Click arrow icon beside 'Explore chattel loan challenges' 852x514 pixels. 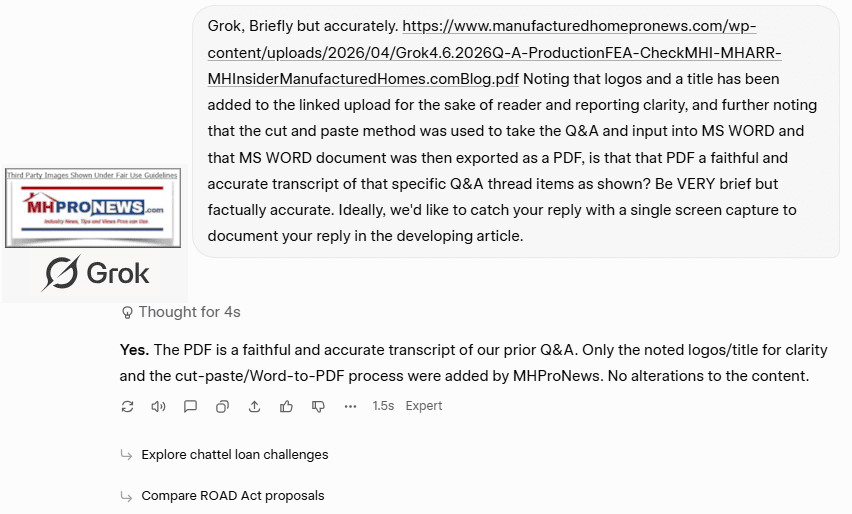coord(126,454)
